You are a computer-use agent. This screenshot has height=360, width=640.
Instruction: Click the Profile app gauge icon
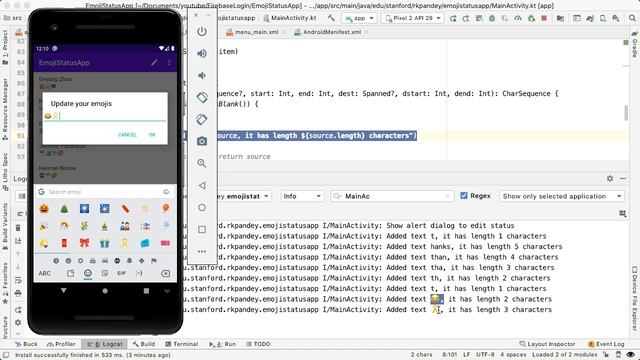click(518, 18)
